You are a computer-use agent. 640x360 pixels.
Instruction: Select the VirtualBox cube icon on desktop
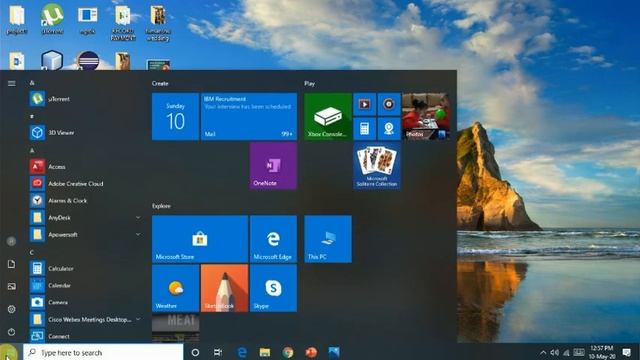52,60
